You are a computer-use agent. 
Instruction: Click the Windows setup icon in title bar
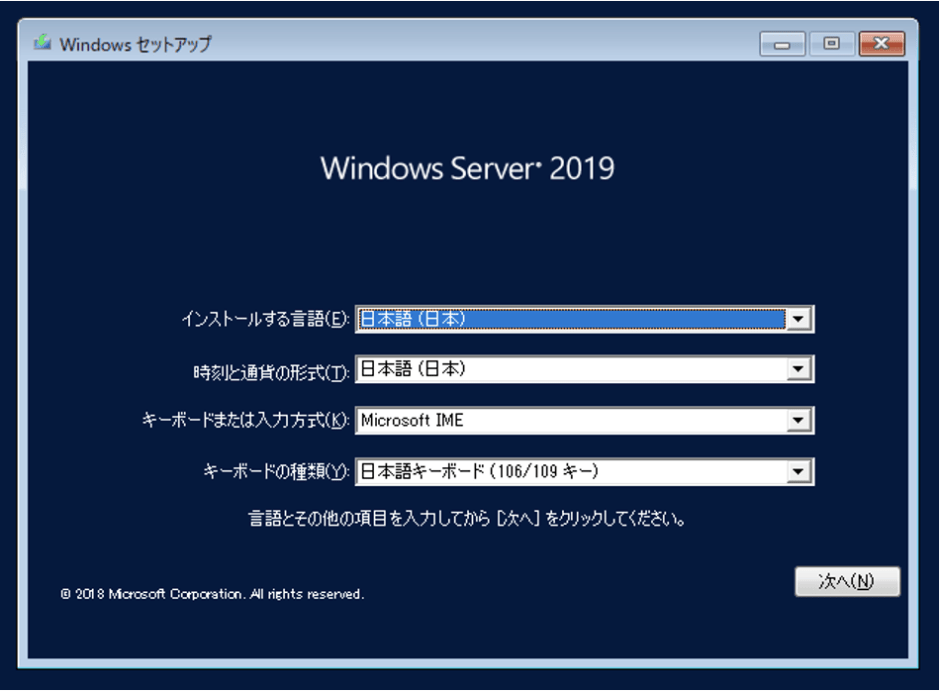point(44,43)
